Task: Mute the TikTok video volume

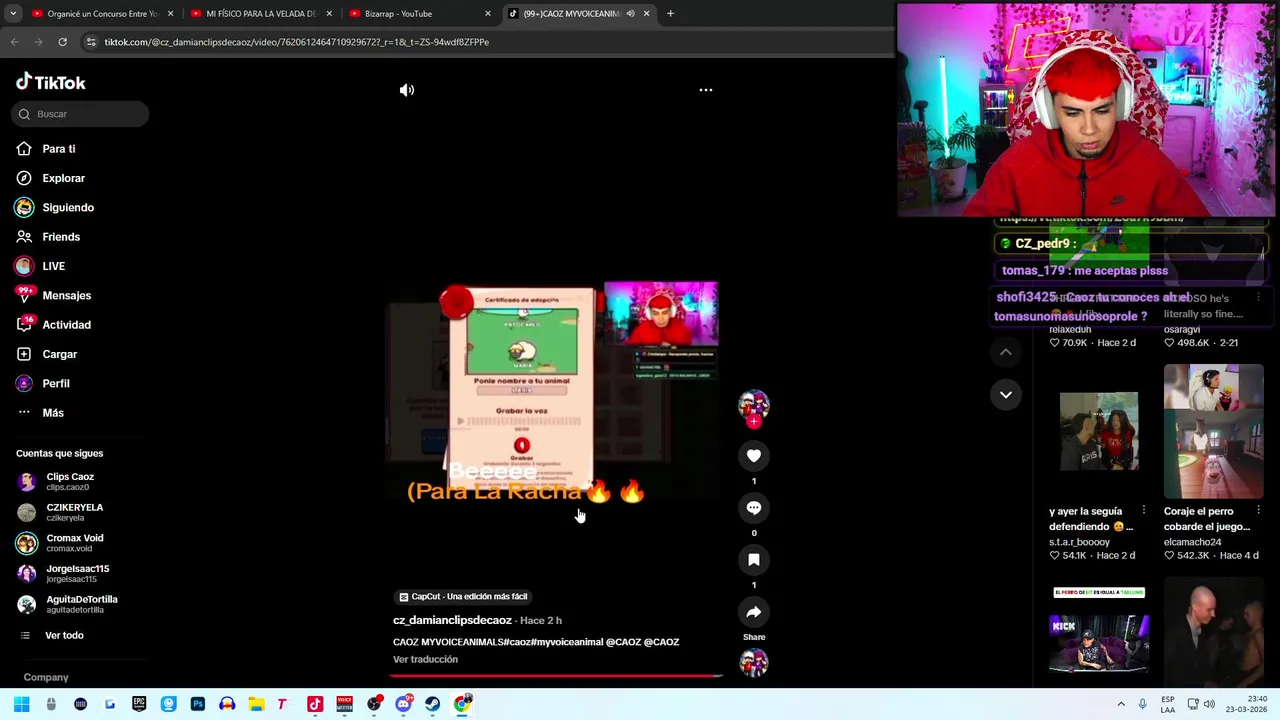Action: click(x=407, y=90)
